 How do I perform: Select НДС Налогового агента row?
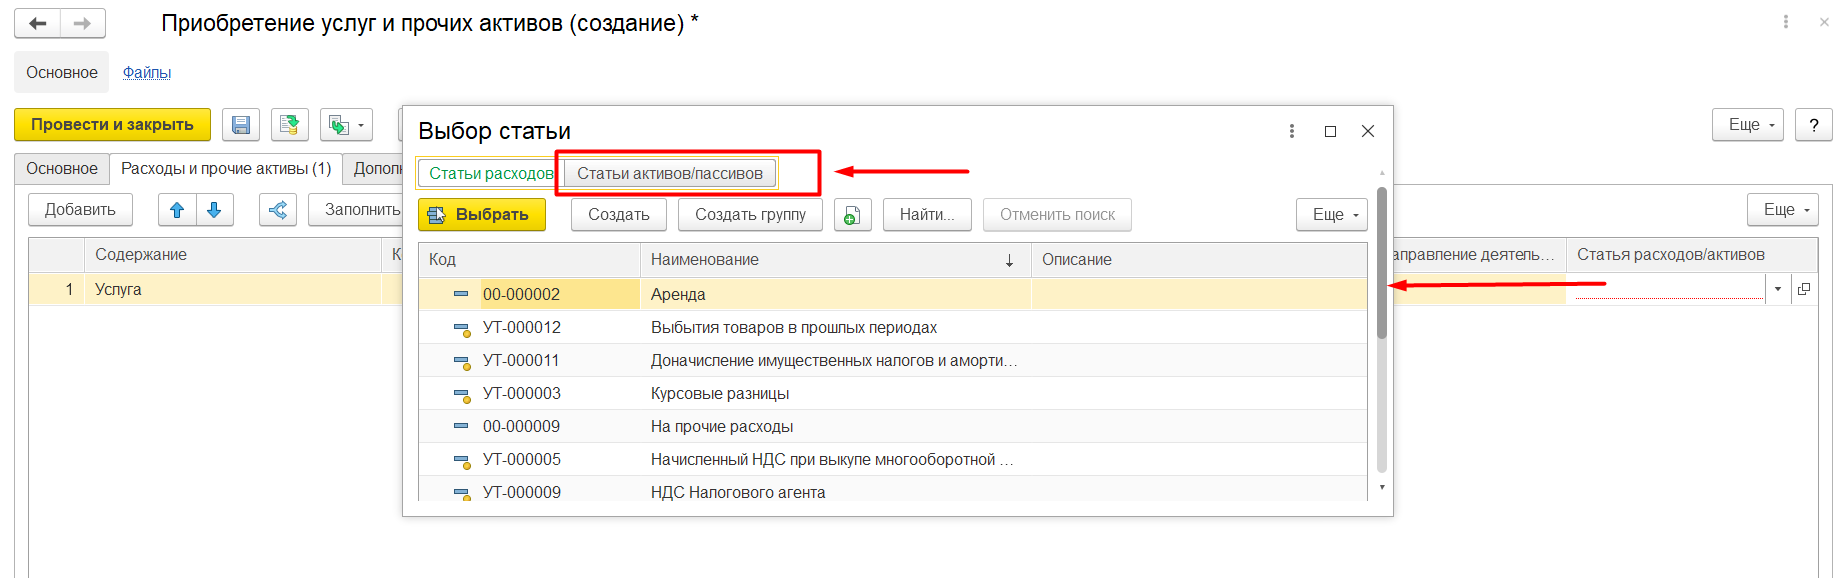coord(893,490)
